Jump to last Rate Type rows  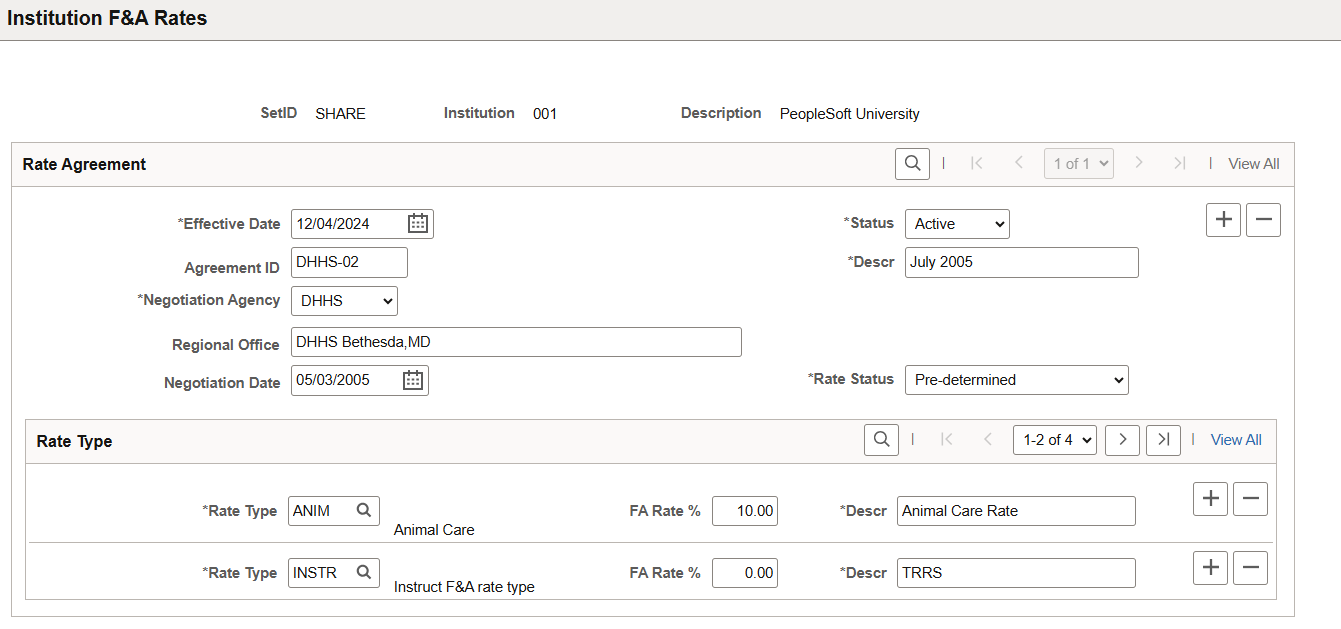[x=1163, y=439]
